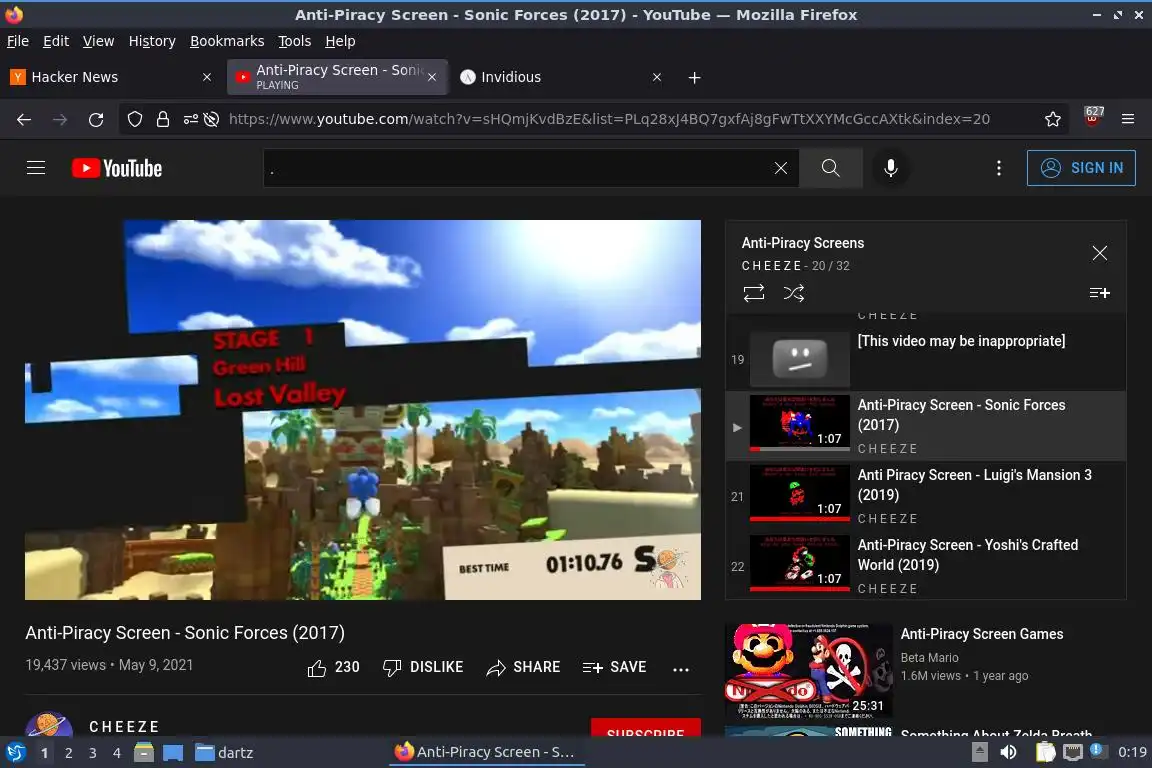Switch to the Hacker News tab
The width and height of the screenshot is (1152, 768).
112,77
